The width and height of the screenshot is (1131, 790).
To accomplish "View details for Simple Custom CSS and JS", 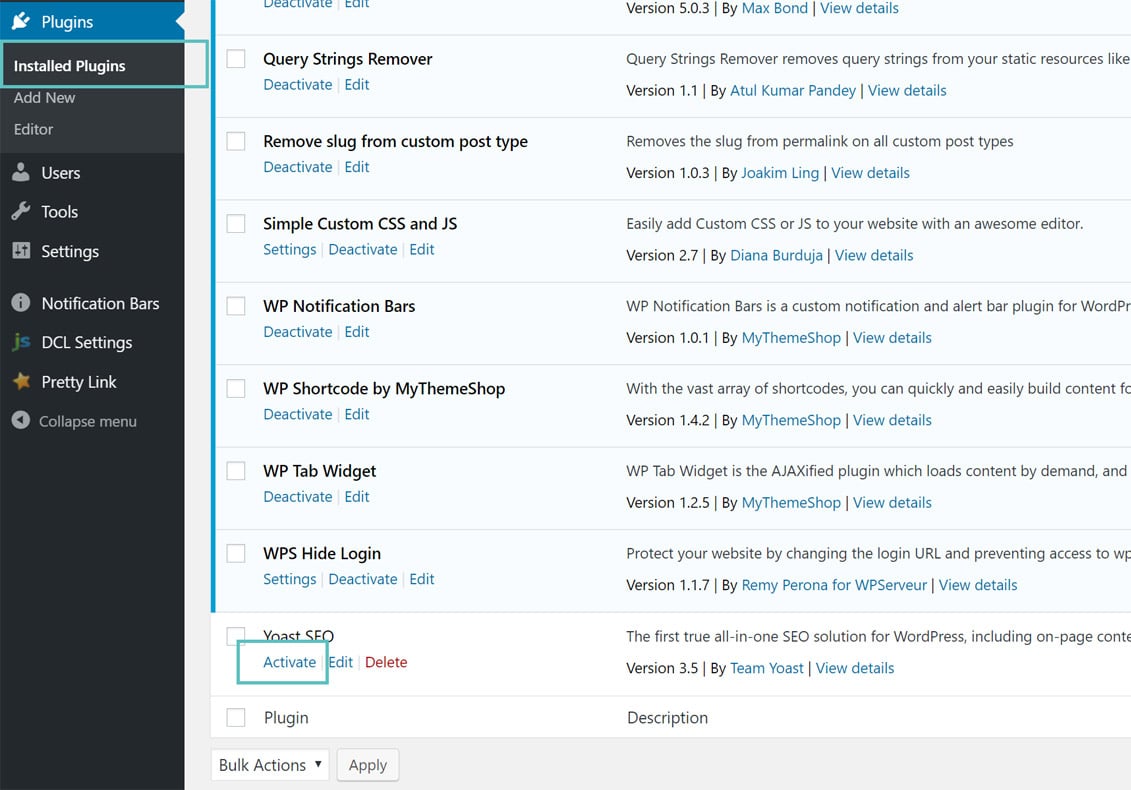I will [x=874, y=255].
